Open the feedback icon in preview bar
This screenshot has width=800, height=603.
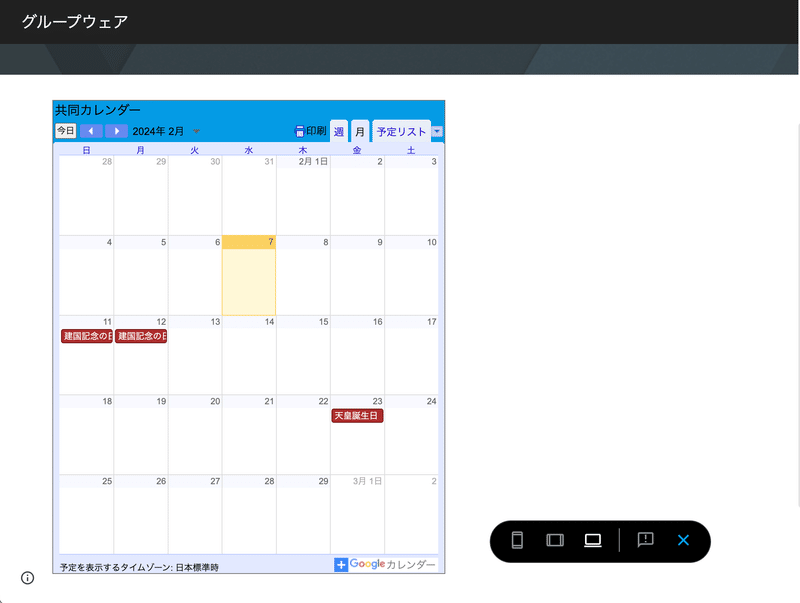click(x=645, y=540)
